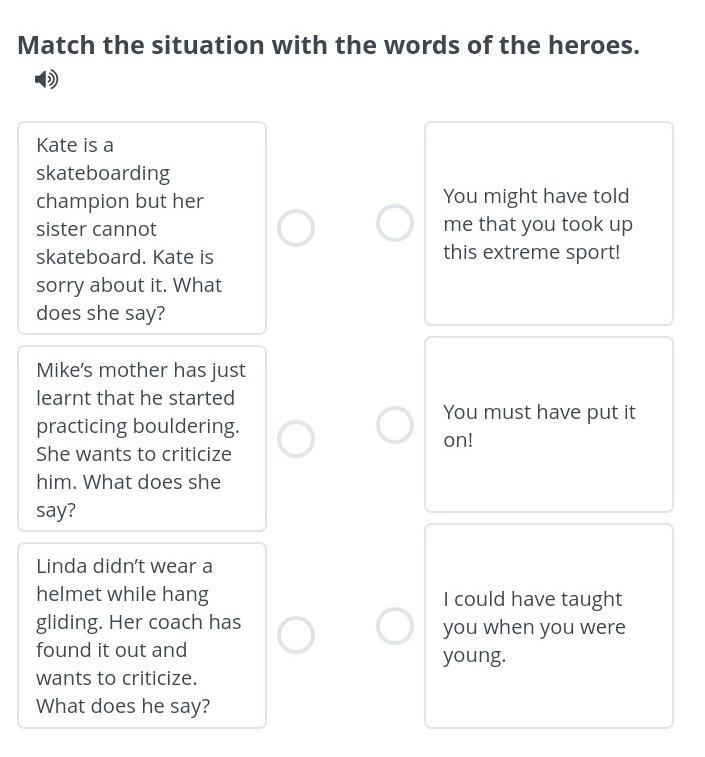The image size is (705, 757).
Task: Select the radio circle beside Kate's skateboarding situation
Action: pos(296,228)
